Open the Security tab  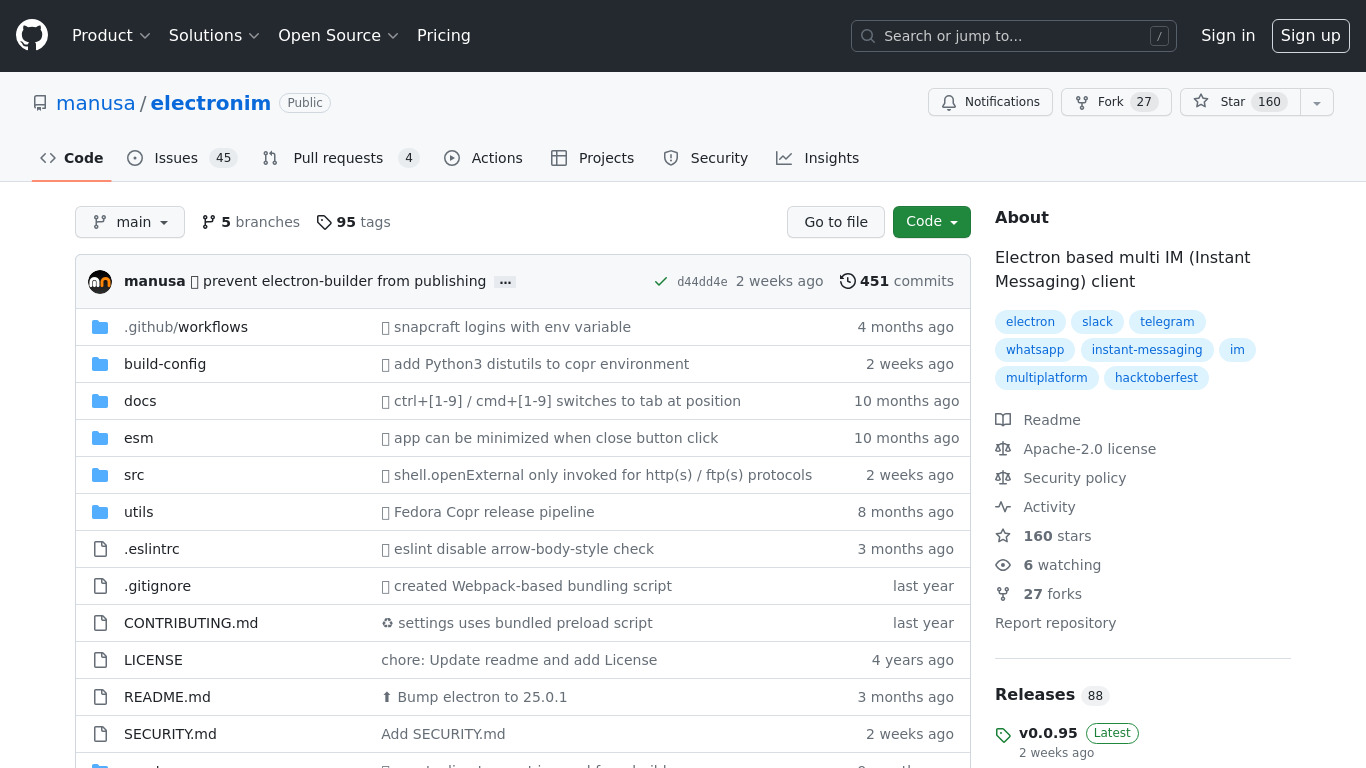(x=705, y=158)
